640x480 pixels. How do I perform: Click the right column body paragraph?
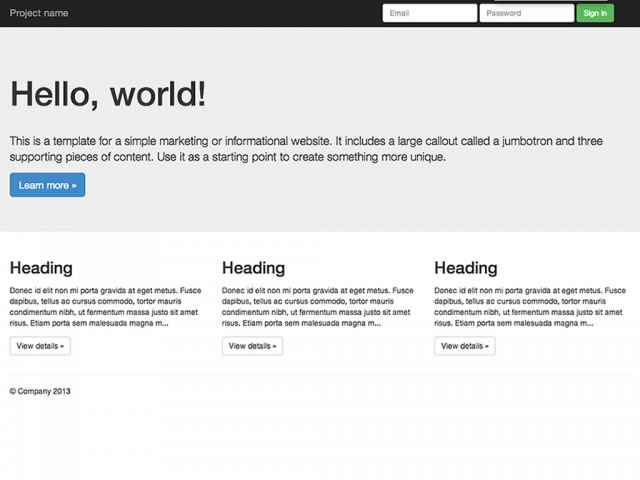tap(530, 307)
